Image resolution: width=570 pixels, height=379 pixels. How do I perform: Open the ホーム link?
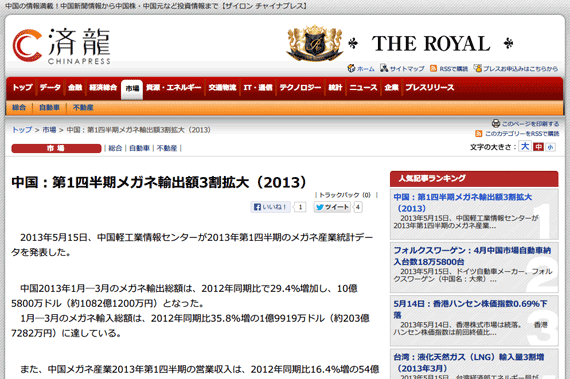click(x=365, y=69)
